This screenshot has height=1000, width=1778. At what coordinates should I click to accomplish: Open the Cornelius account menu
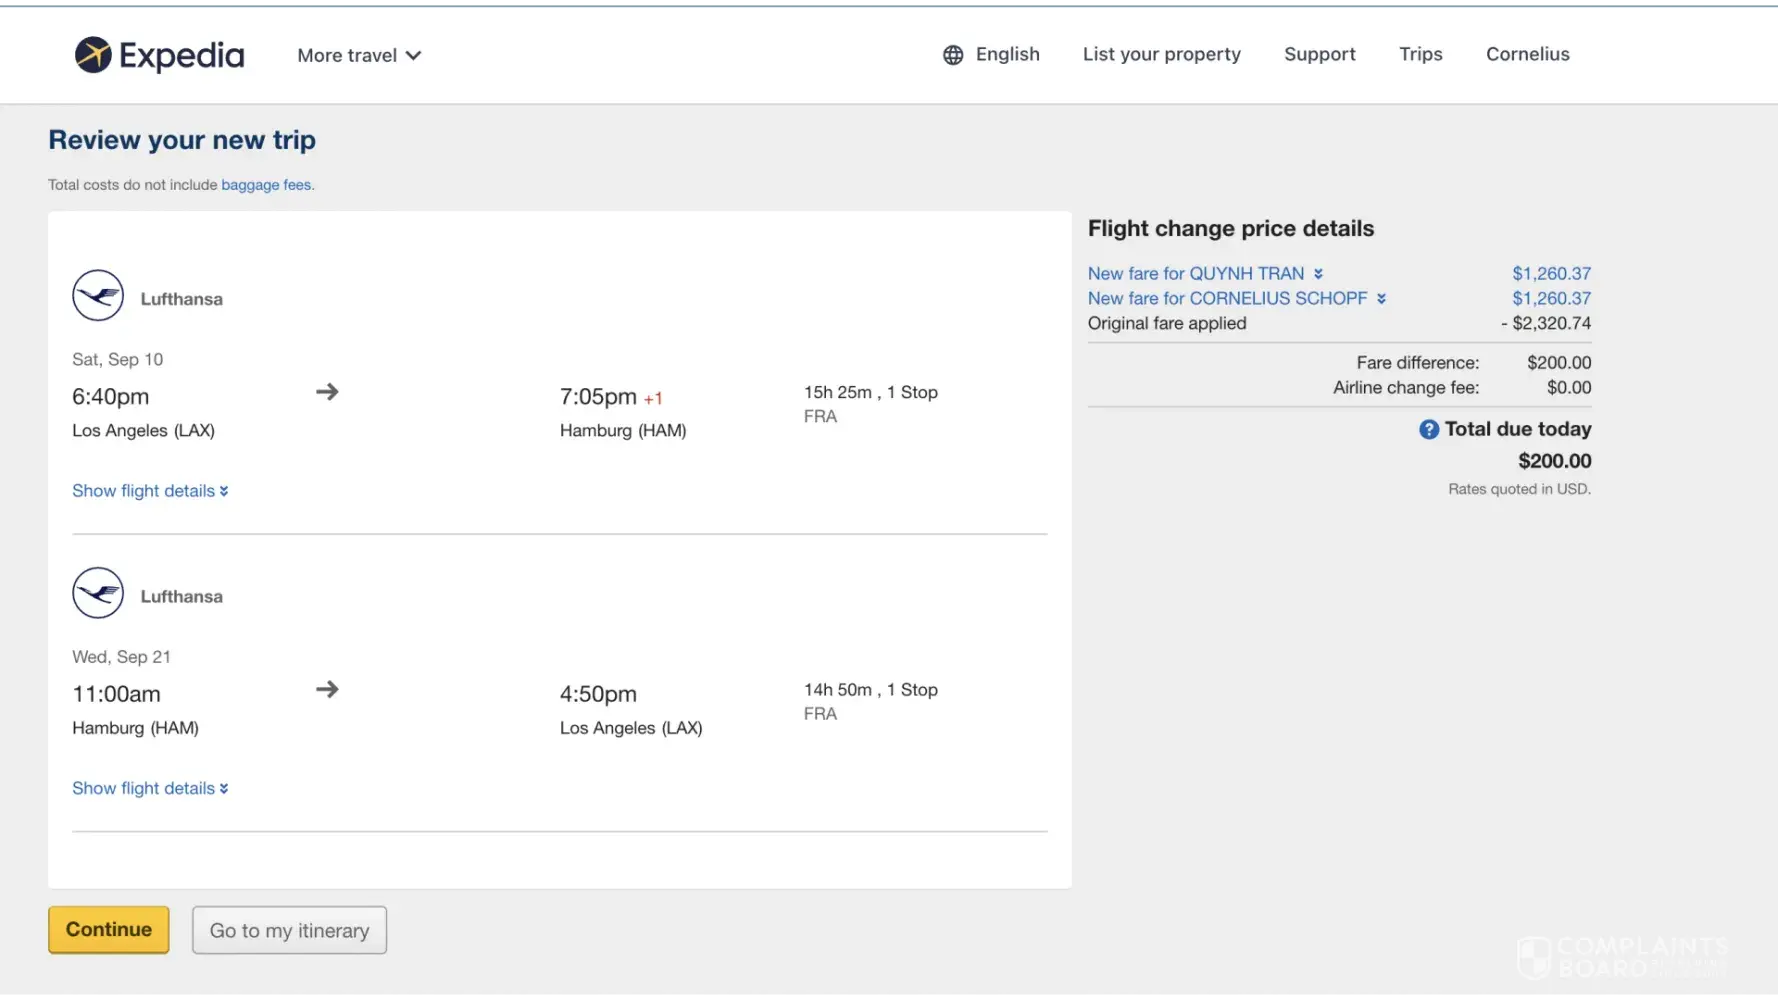point(1527,55)
